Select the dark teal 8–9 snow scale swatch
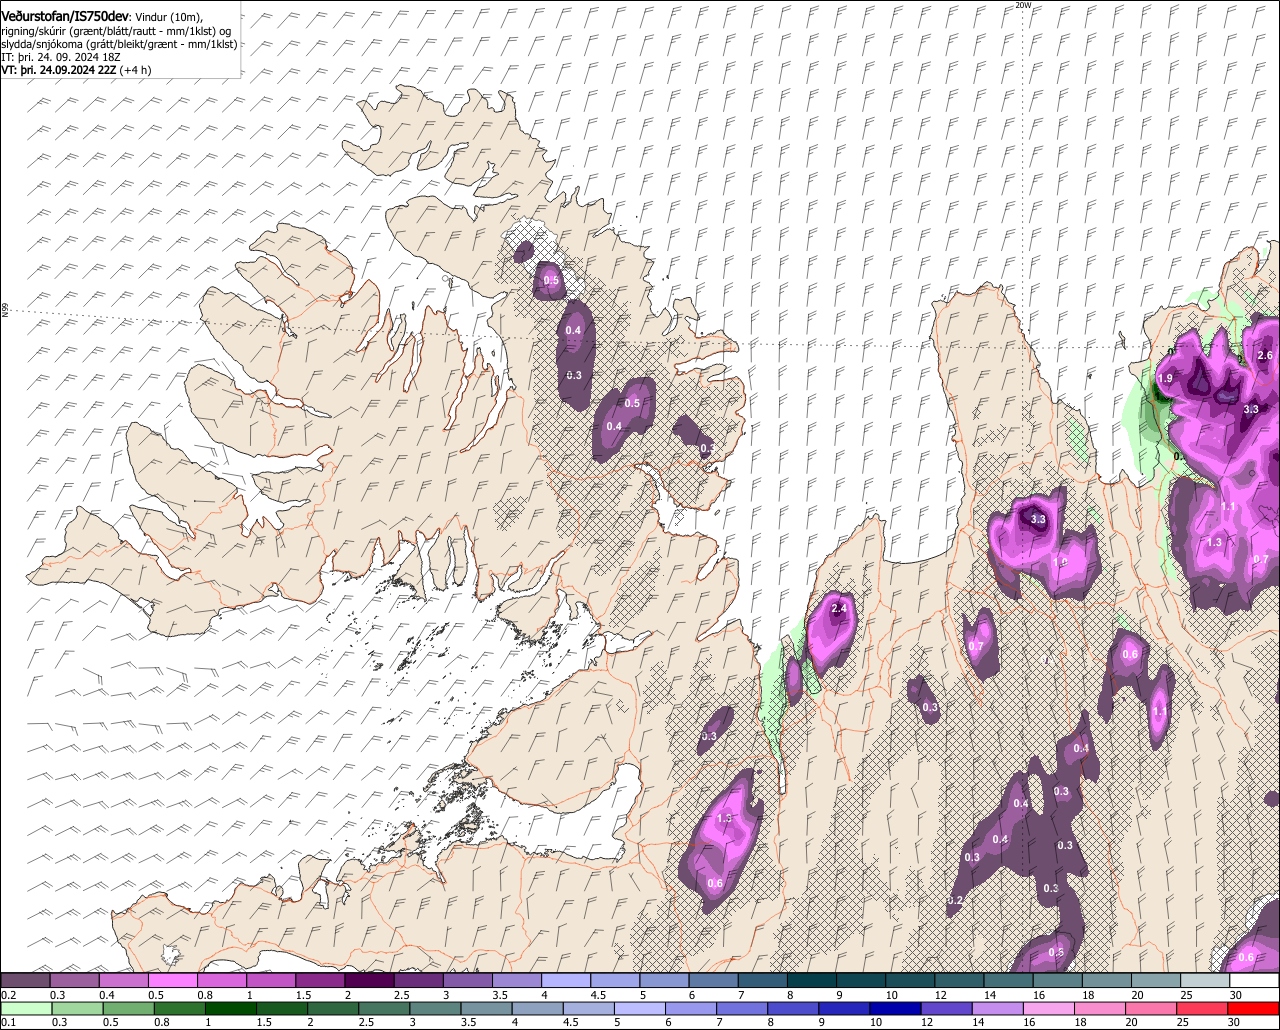This screenshot has width=1280, height=1030. (x=811, y=980)
